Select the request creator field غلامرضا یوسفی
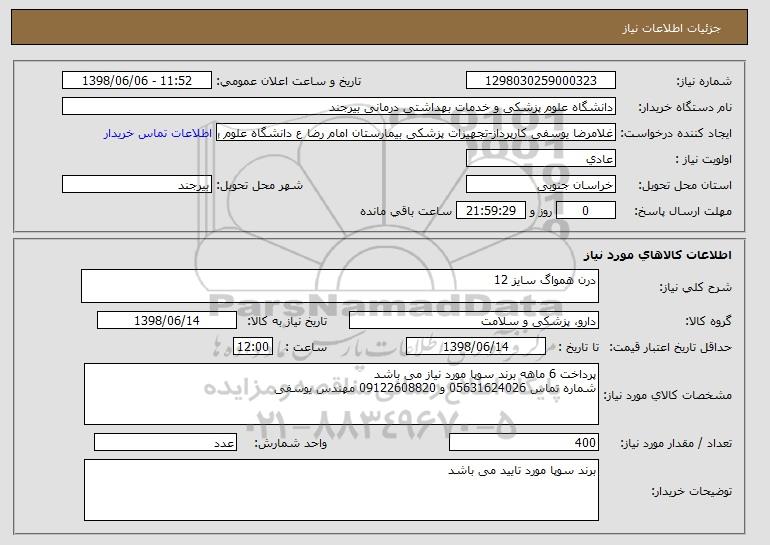Image resolution: width=770 pixels, height=545 pixels. (x=416, y=133)
